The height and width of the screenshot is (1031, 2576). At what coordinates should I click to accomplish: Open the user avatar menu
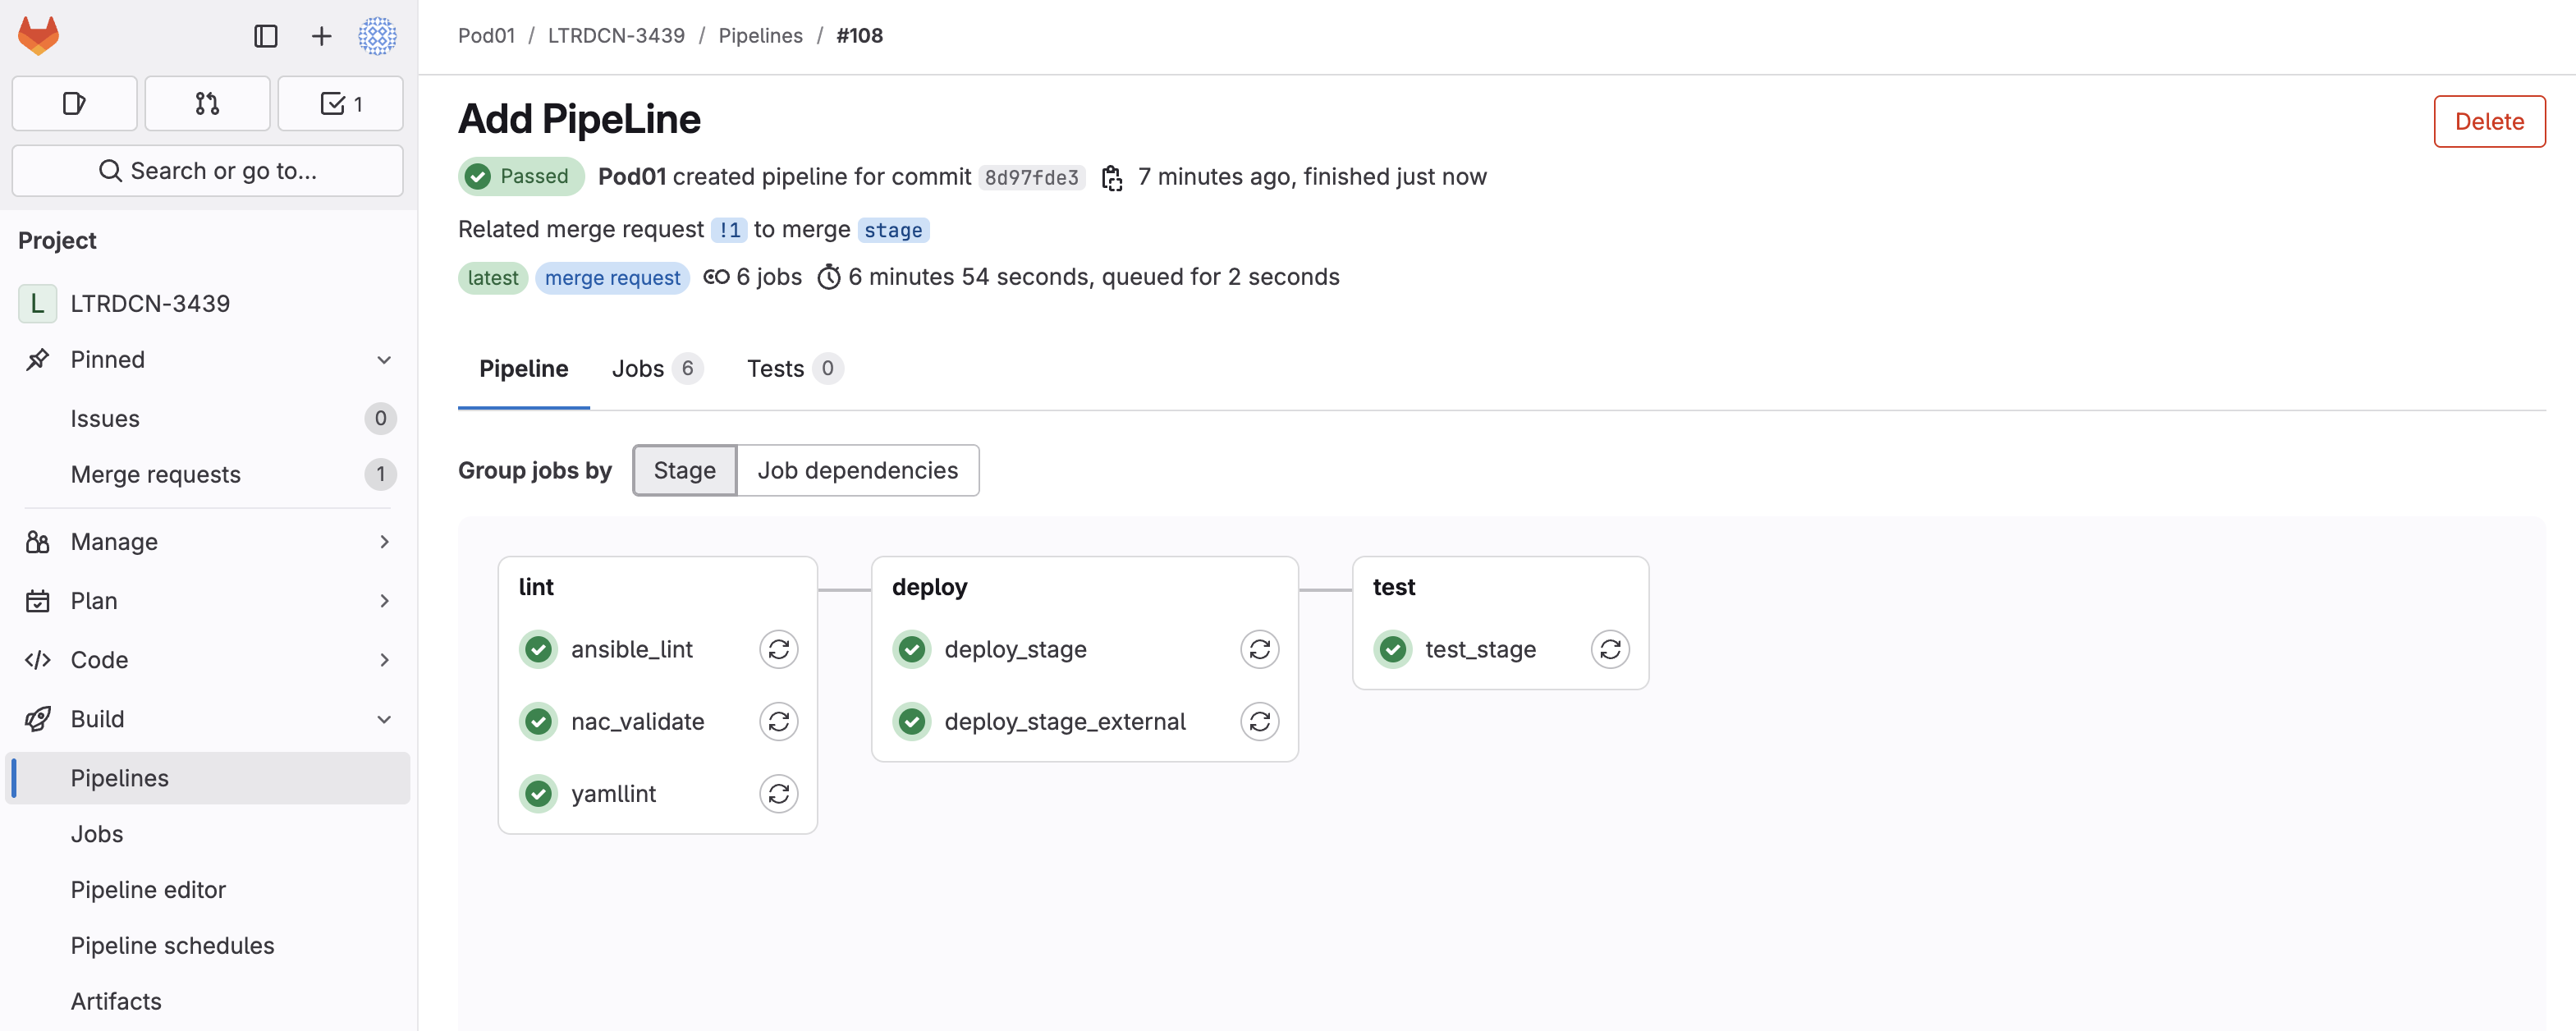click(x=378, y=36)
